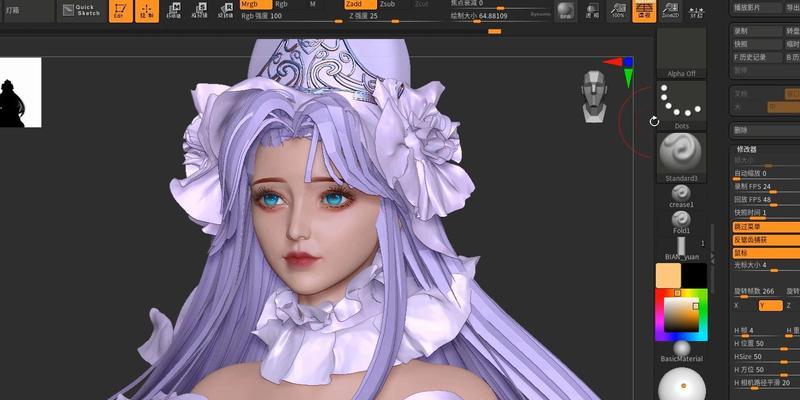
Task: Toggle Edit mode button
Action: (x=121, y=11)
